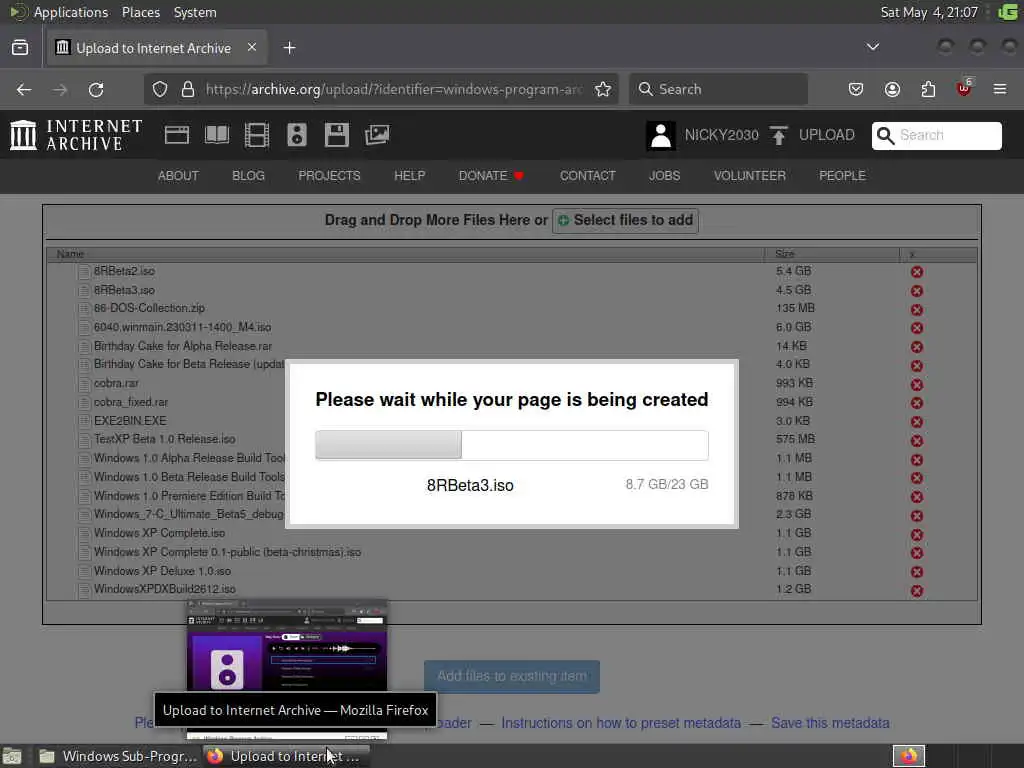Open the Firefox extensions puzzle icon

(x=928, y=89)
